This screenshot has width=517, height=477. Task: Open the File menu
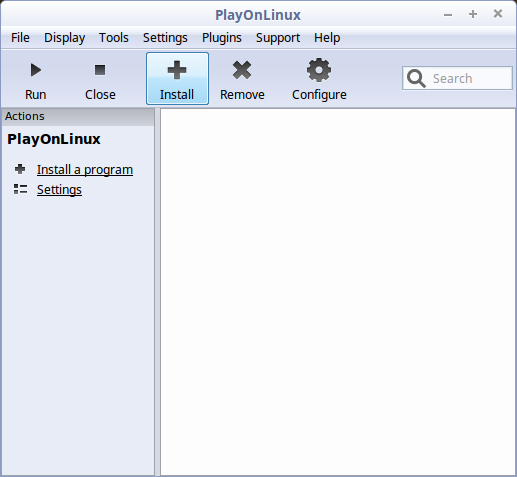click(x=20, y=38)
